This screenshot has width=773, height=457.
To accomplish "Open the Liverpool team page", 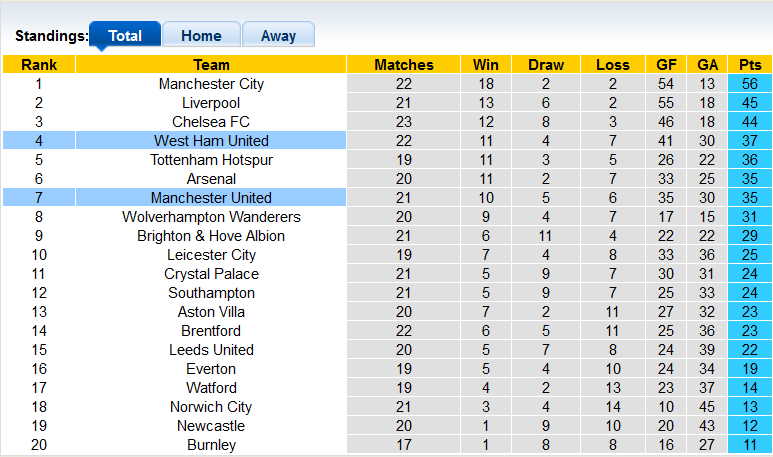I will pos(211,103).
